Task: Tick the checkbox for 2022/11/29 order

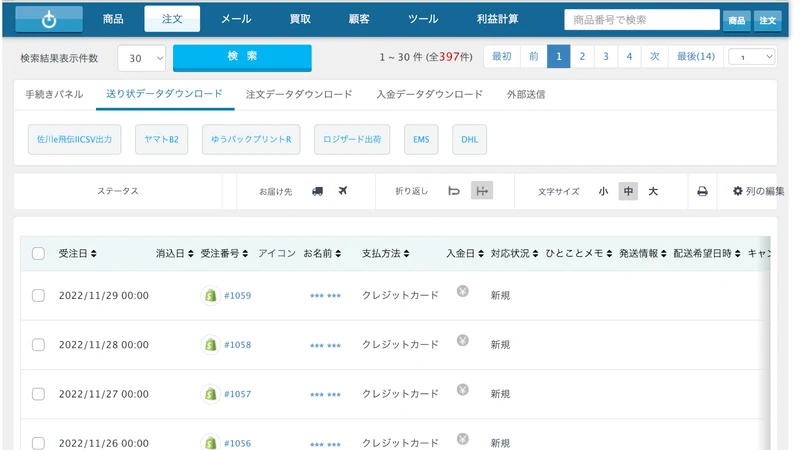Action: click(x=38, y=295)
